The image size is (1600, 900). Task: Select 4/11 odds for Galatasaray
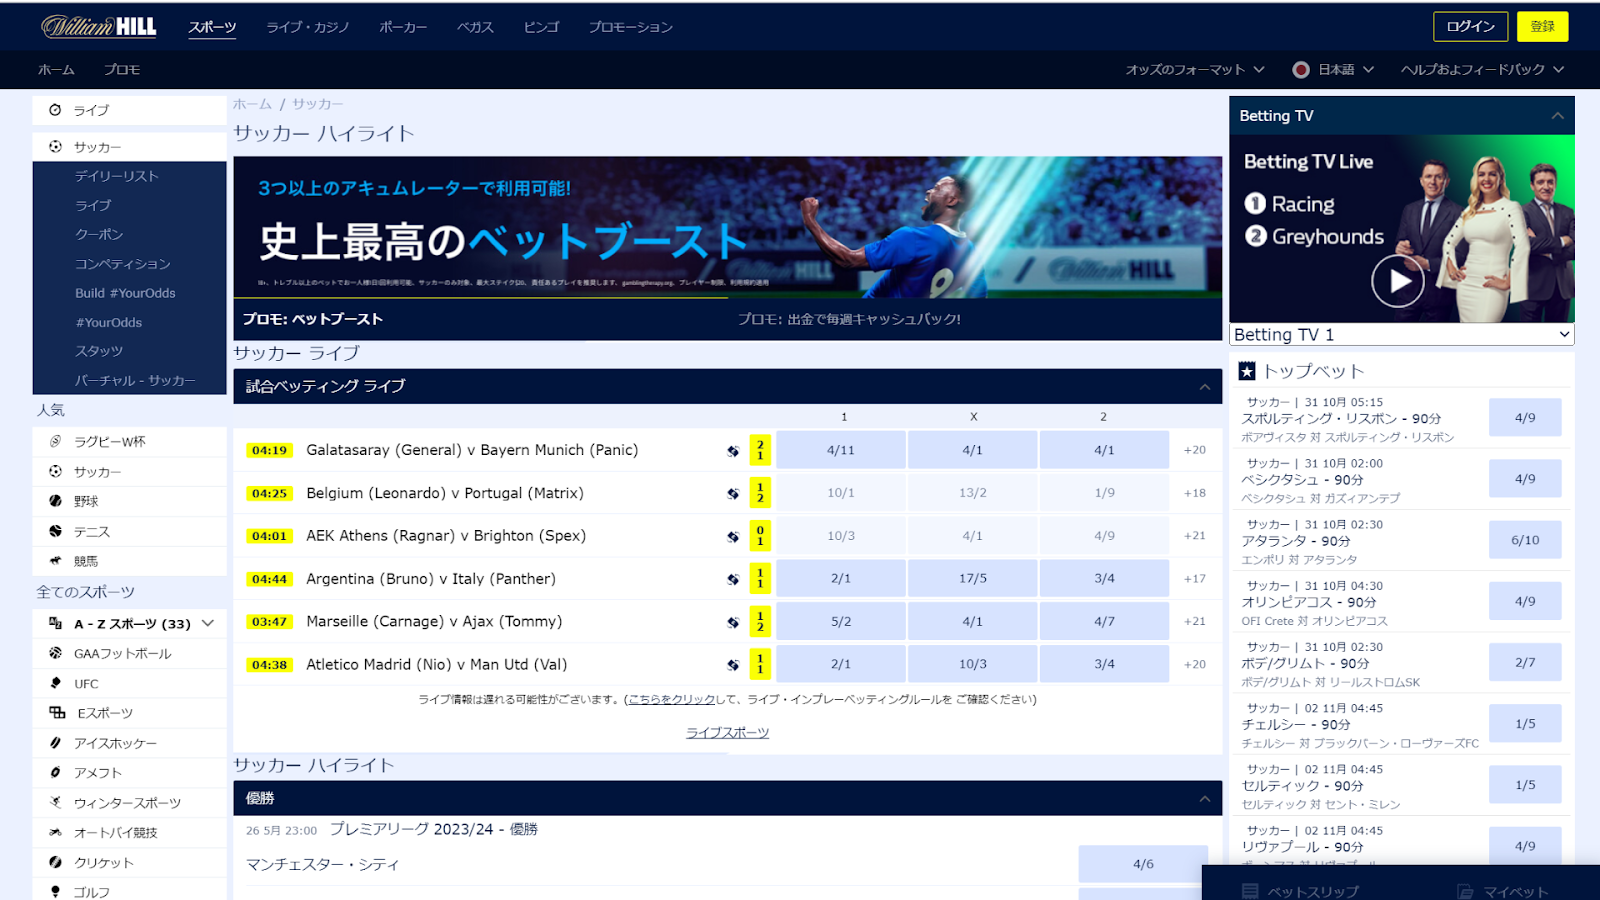tap(841, 450)
